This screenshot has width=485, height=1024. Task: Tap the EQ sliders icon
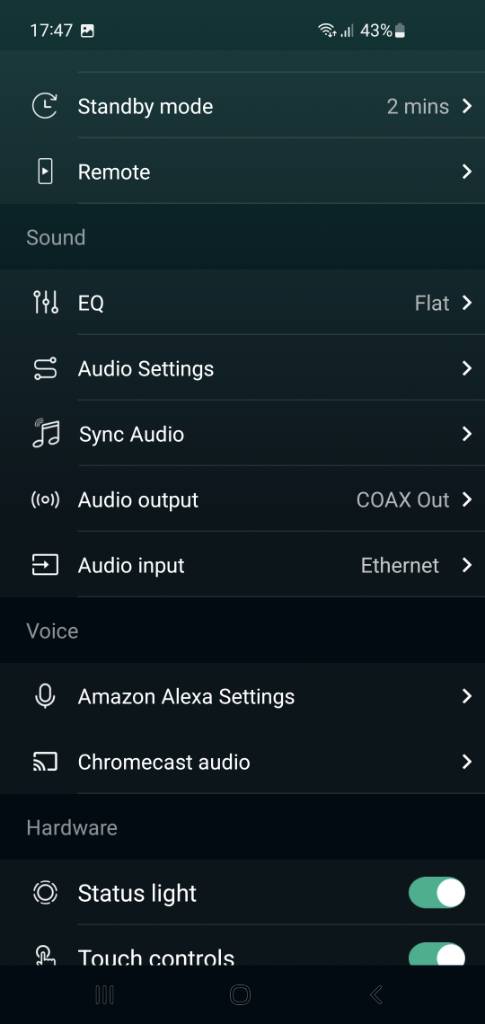coord(45,303)
